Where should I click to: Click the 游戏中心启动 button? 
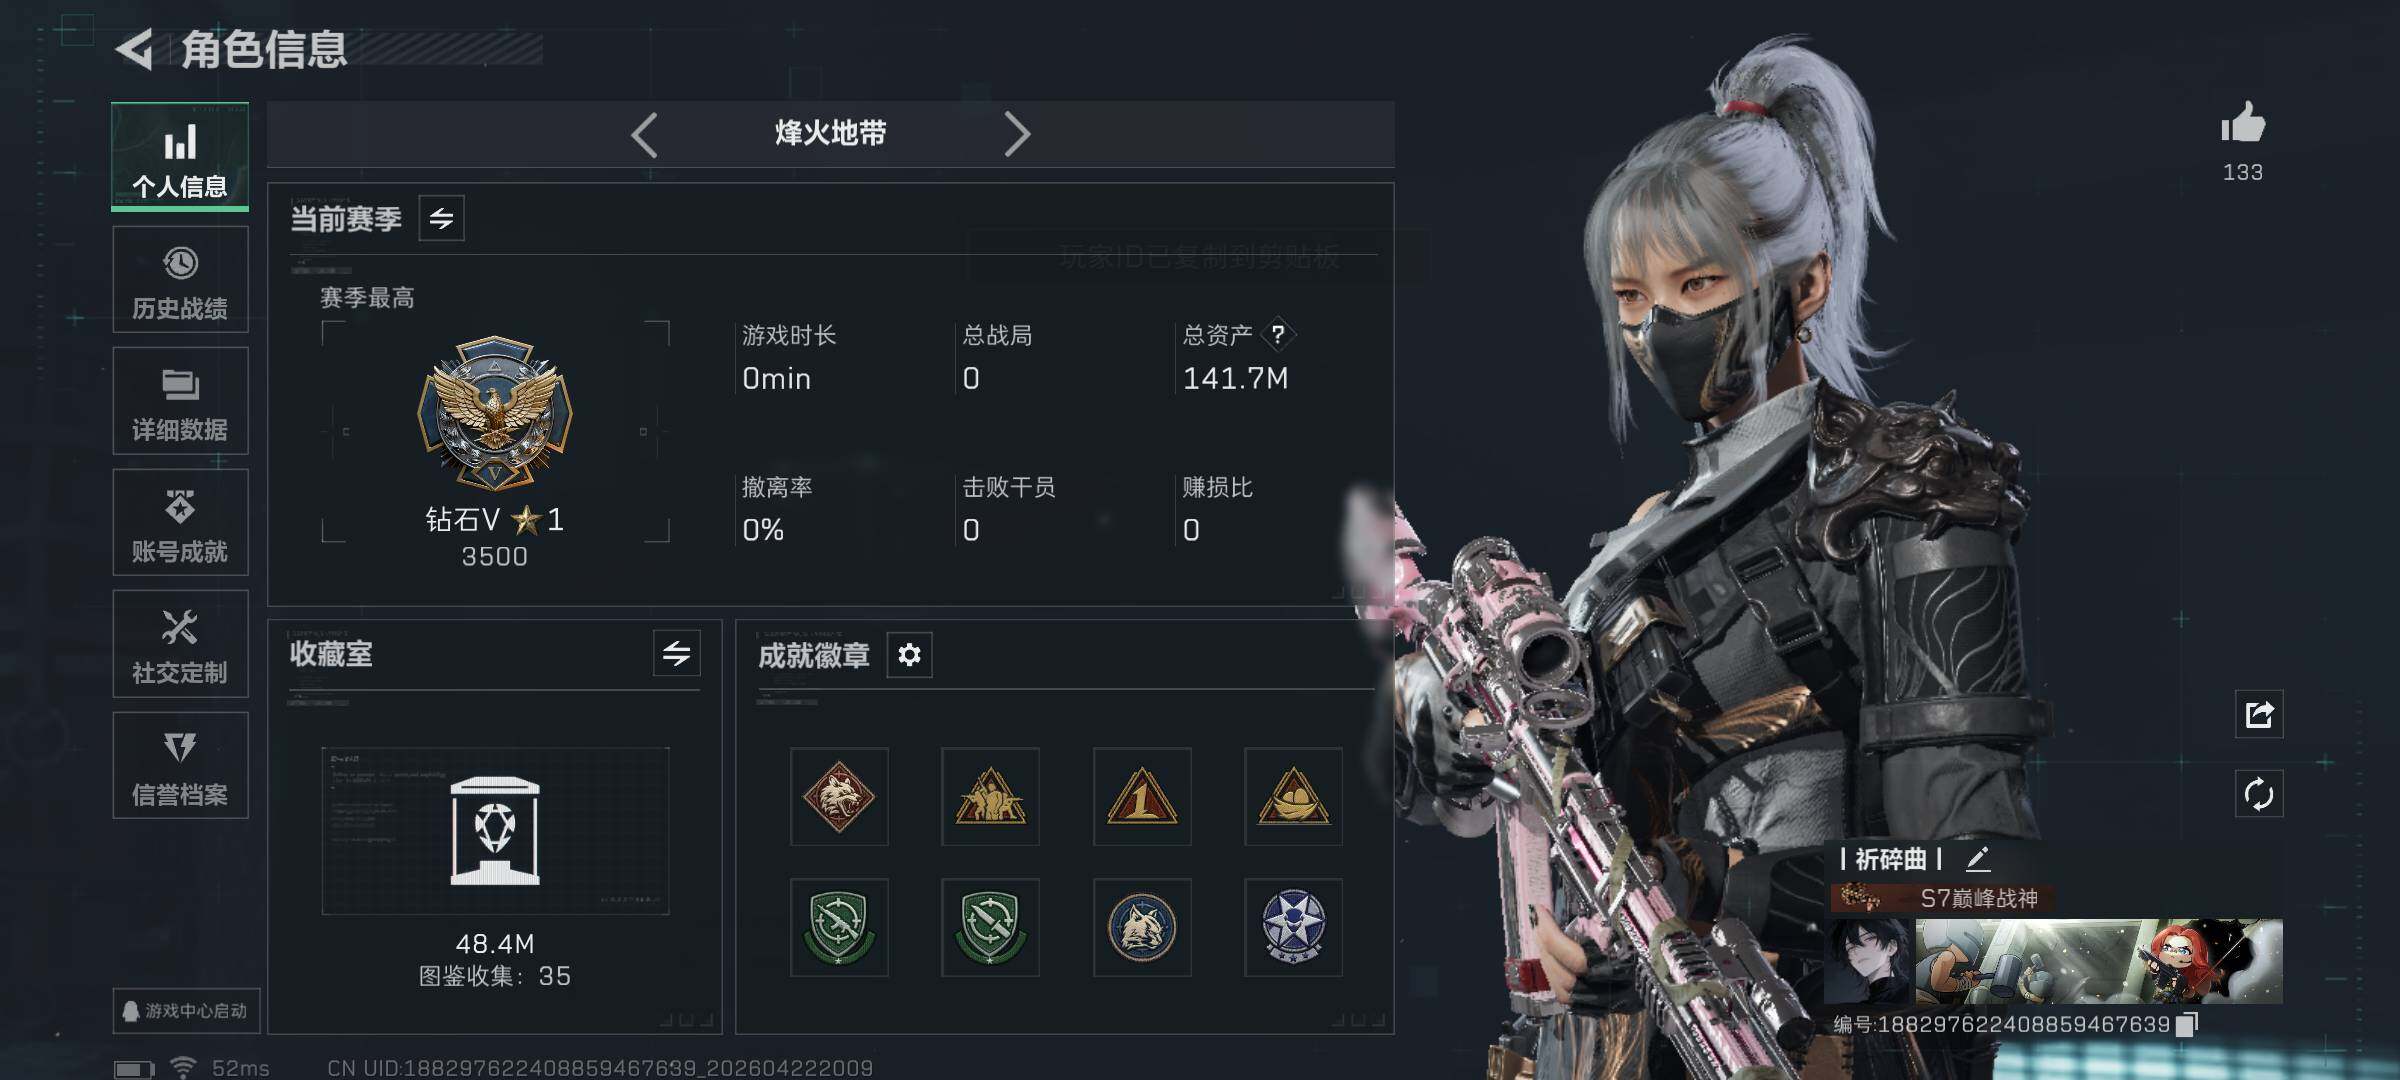186,1011
